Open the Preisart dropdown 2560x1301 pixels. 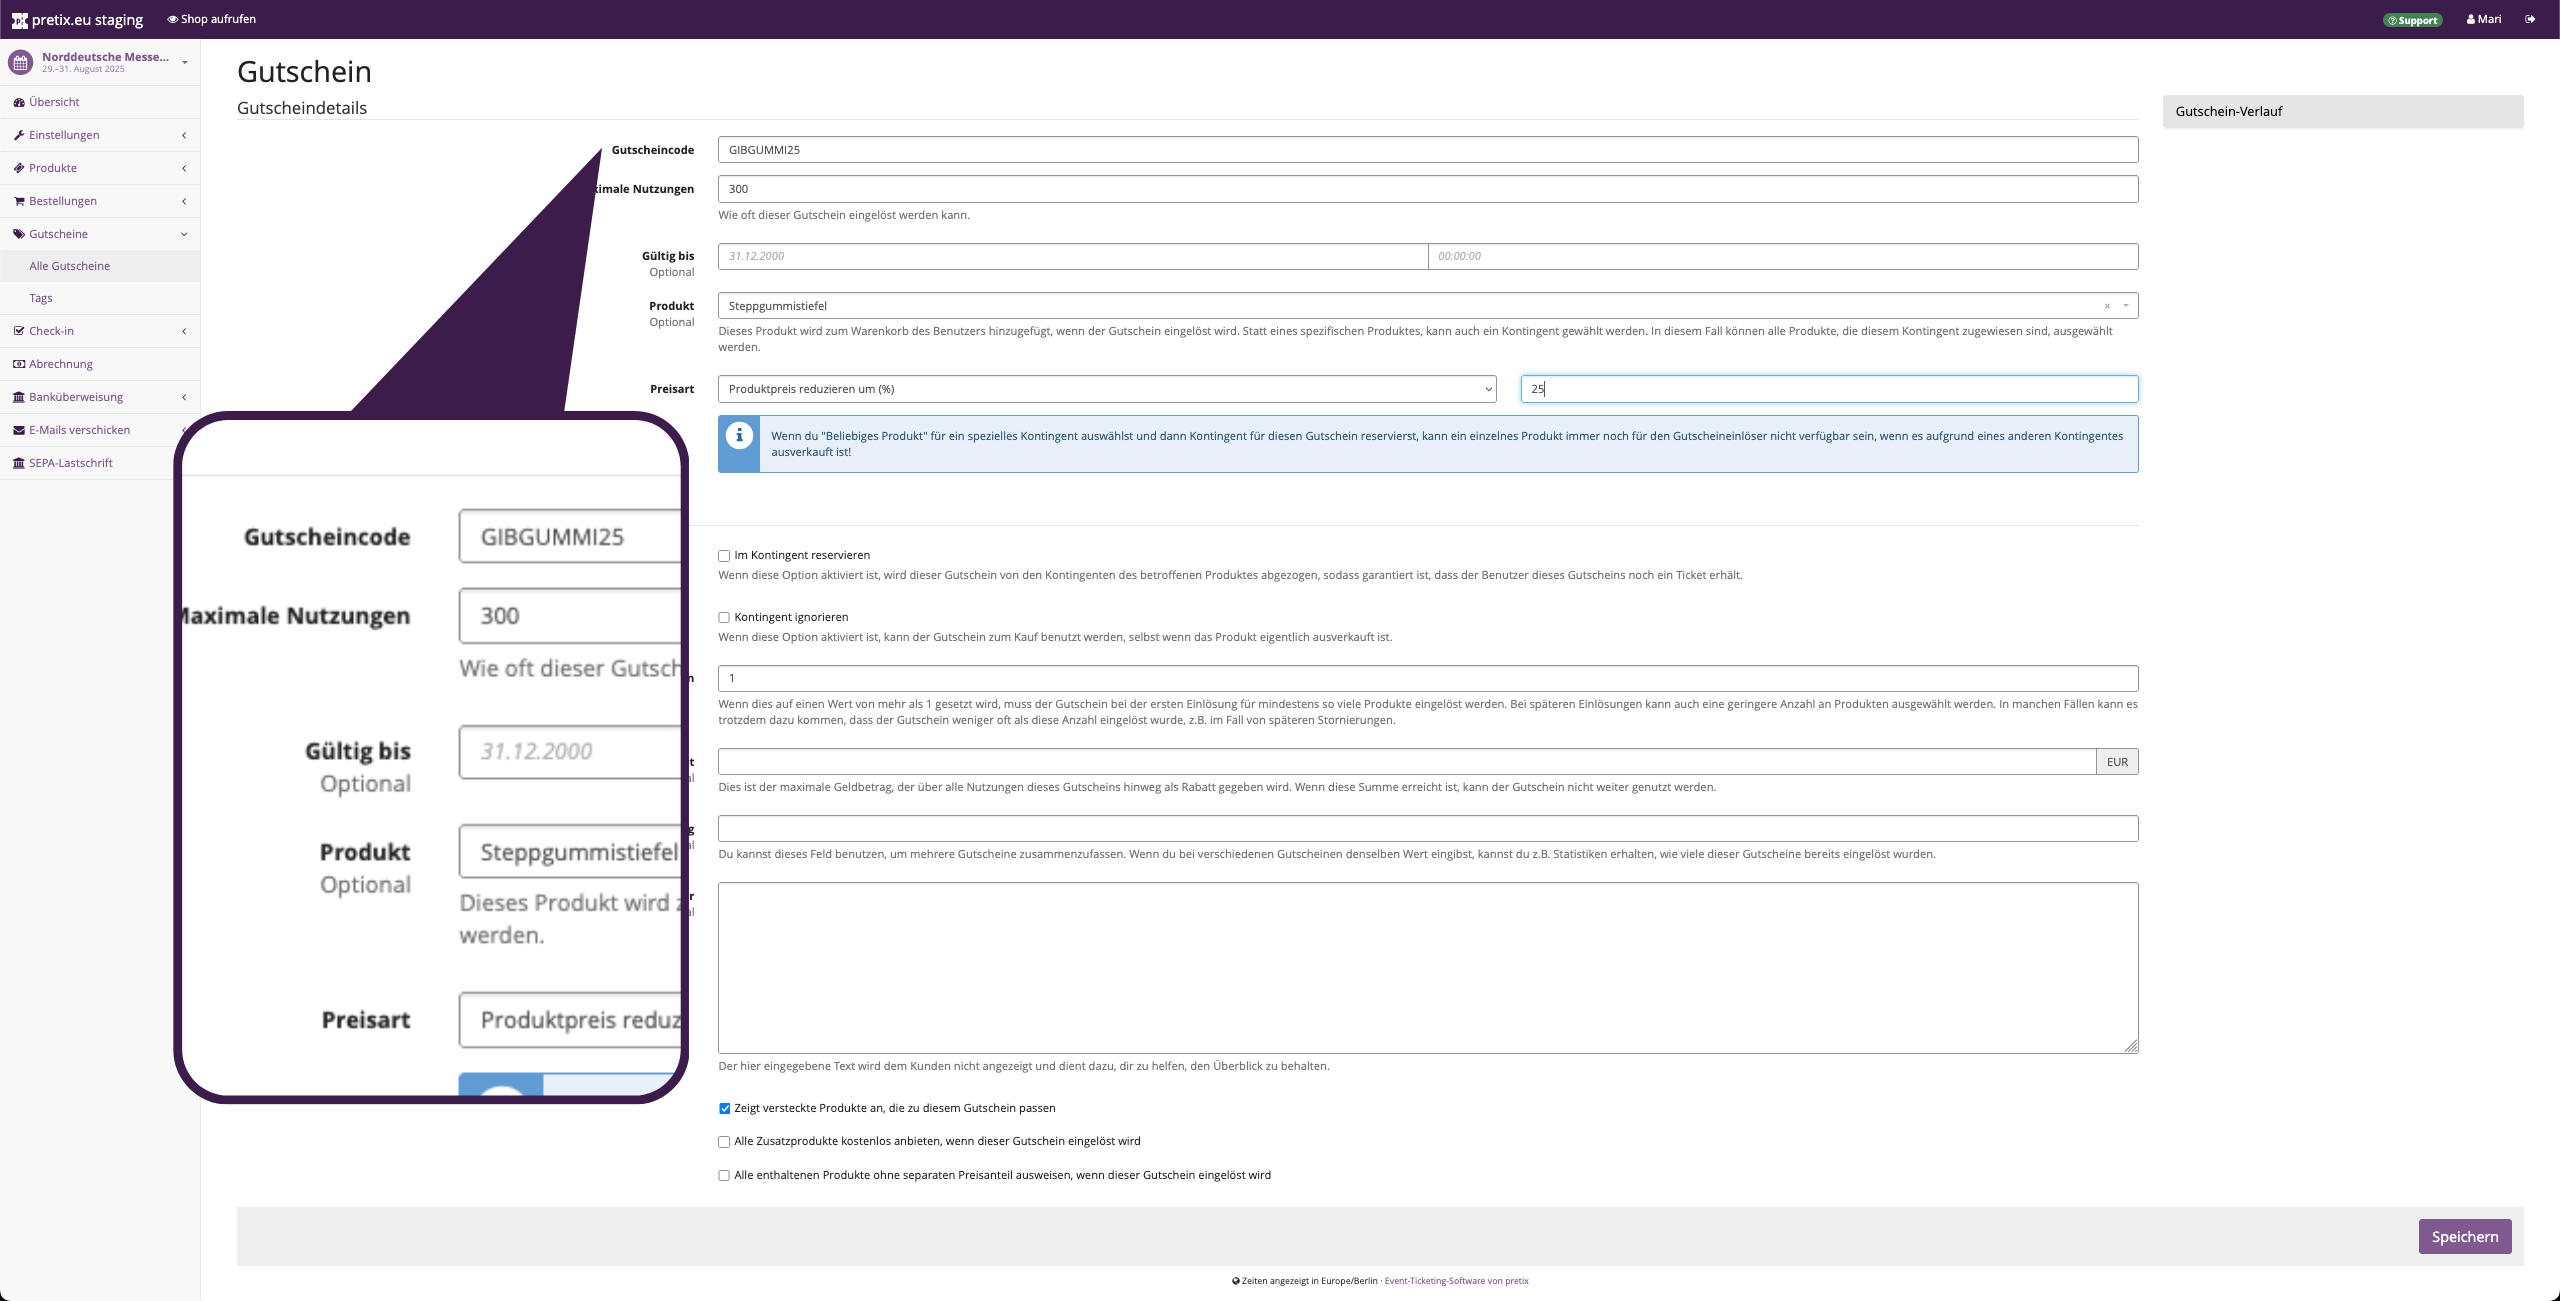point(1106,389)
